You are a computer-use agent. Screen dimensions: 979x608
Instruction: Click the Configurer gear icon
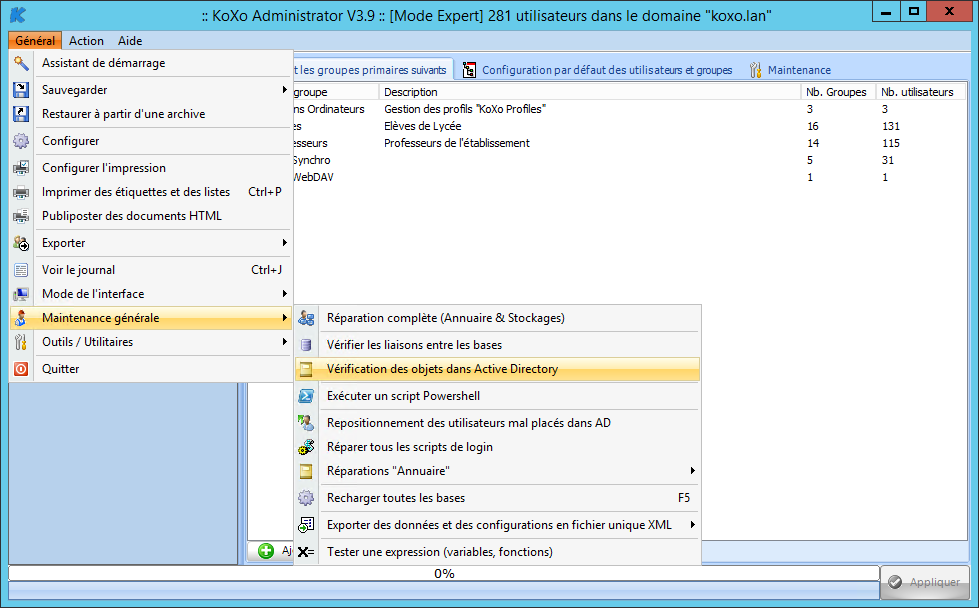coord(21,141)
